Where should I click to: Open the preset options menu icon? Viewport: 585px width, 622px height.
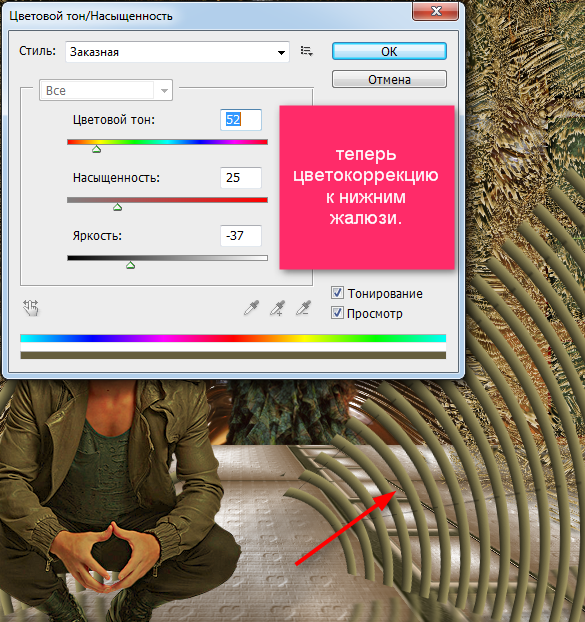(307, 51)
